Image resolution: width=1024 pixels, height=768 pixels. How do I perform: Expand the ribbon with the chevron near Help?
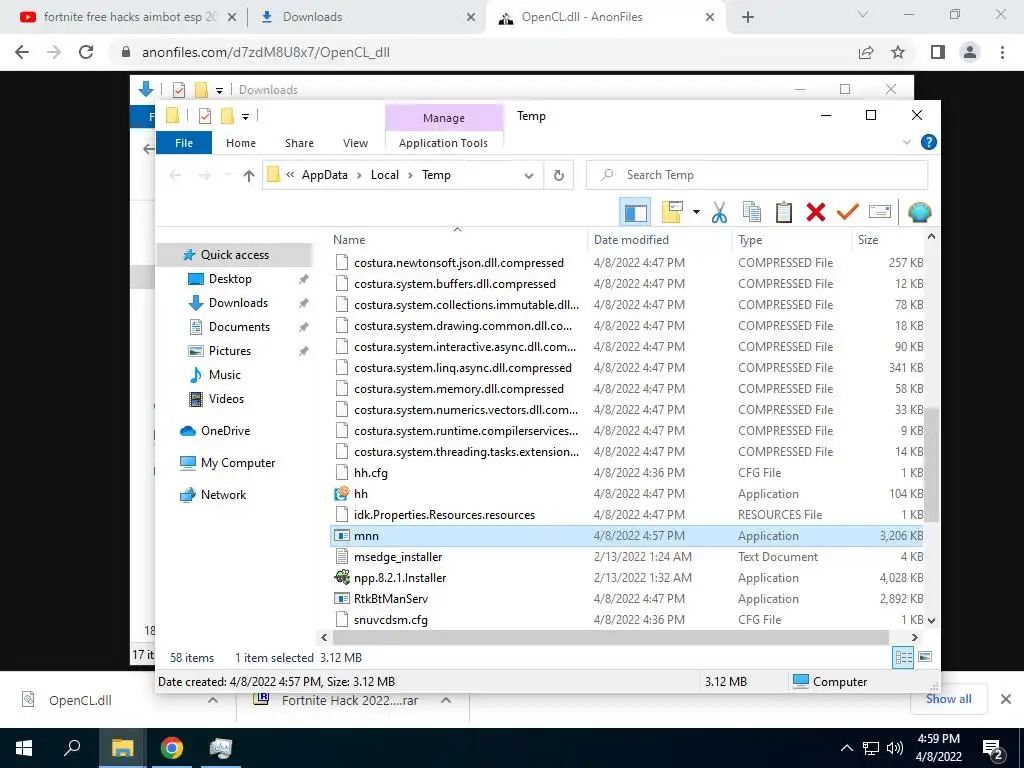[906, 142]
